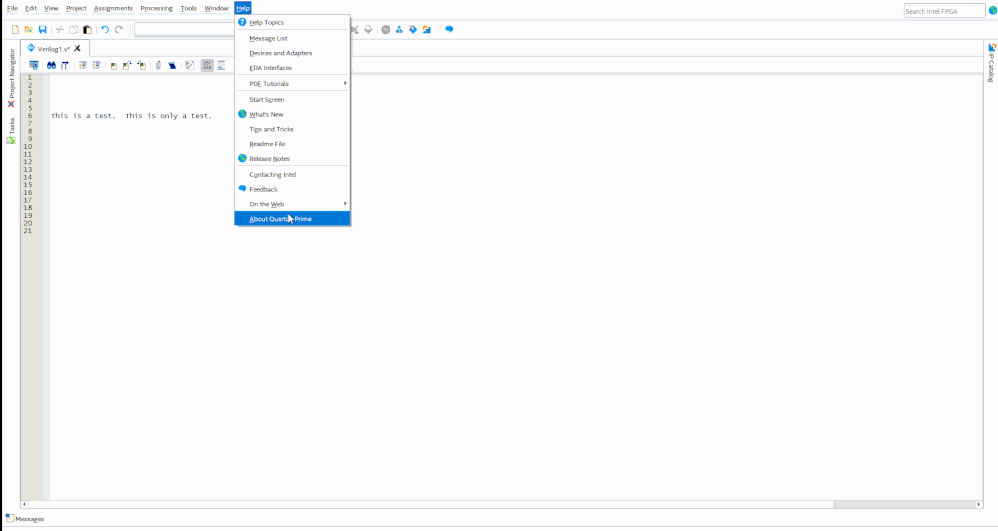998x531 pixels.
Task: Open the Tasks side panel
Action: pyautogui.click(x=11, y=131)
